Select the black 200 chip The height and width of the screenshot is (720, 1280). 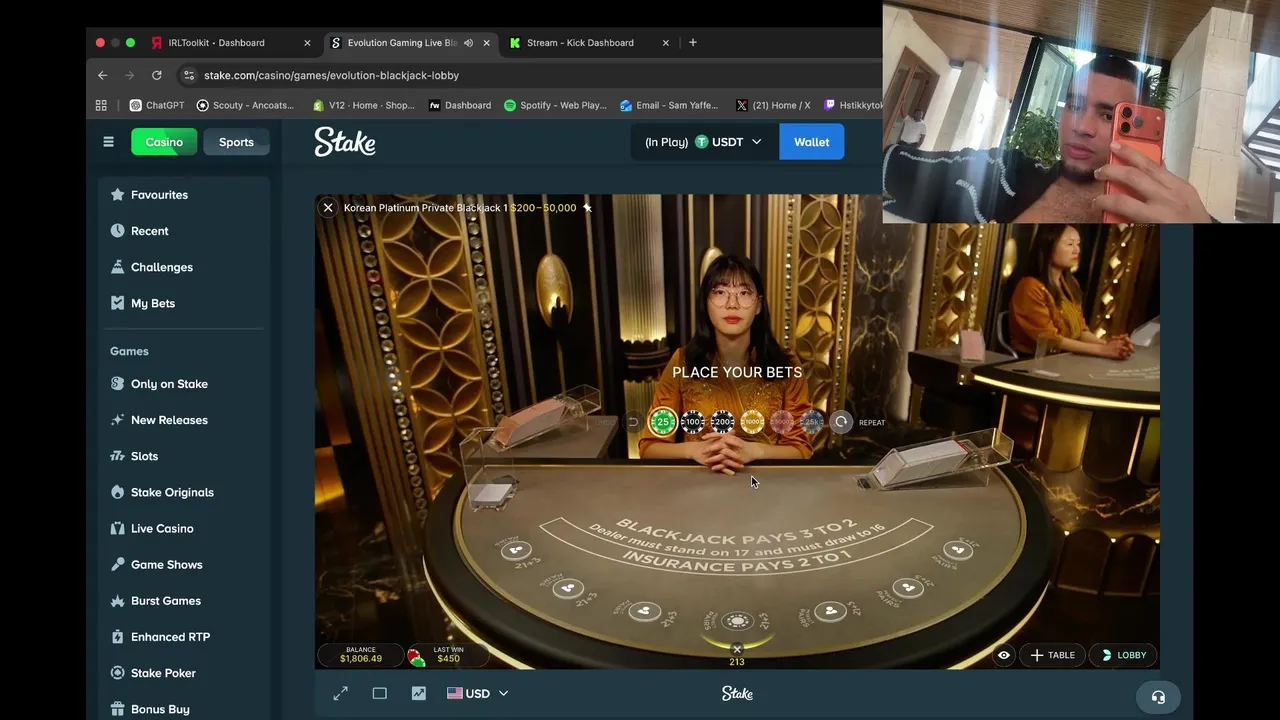pos(722,422)
